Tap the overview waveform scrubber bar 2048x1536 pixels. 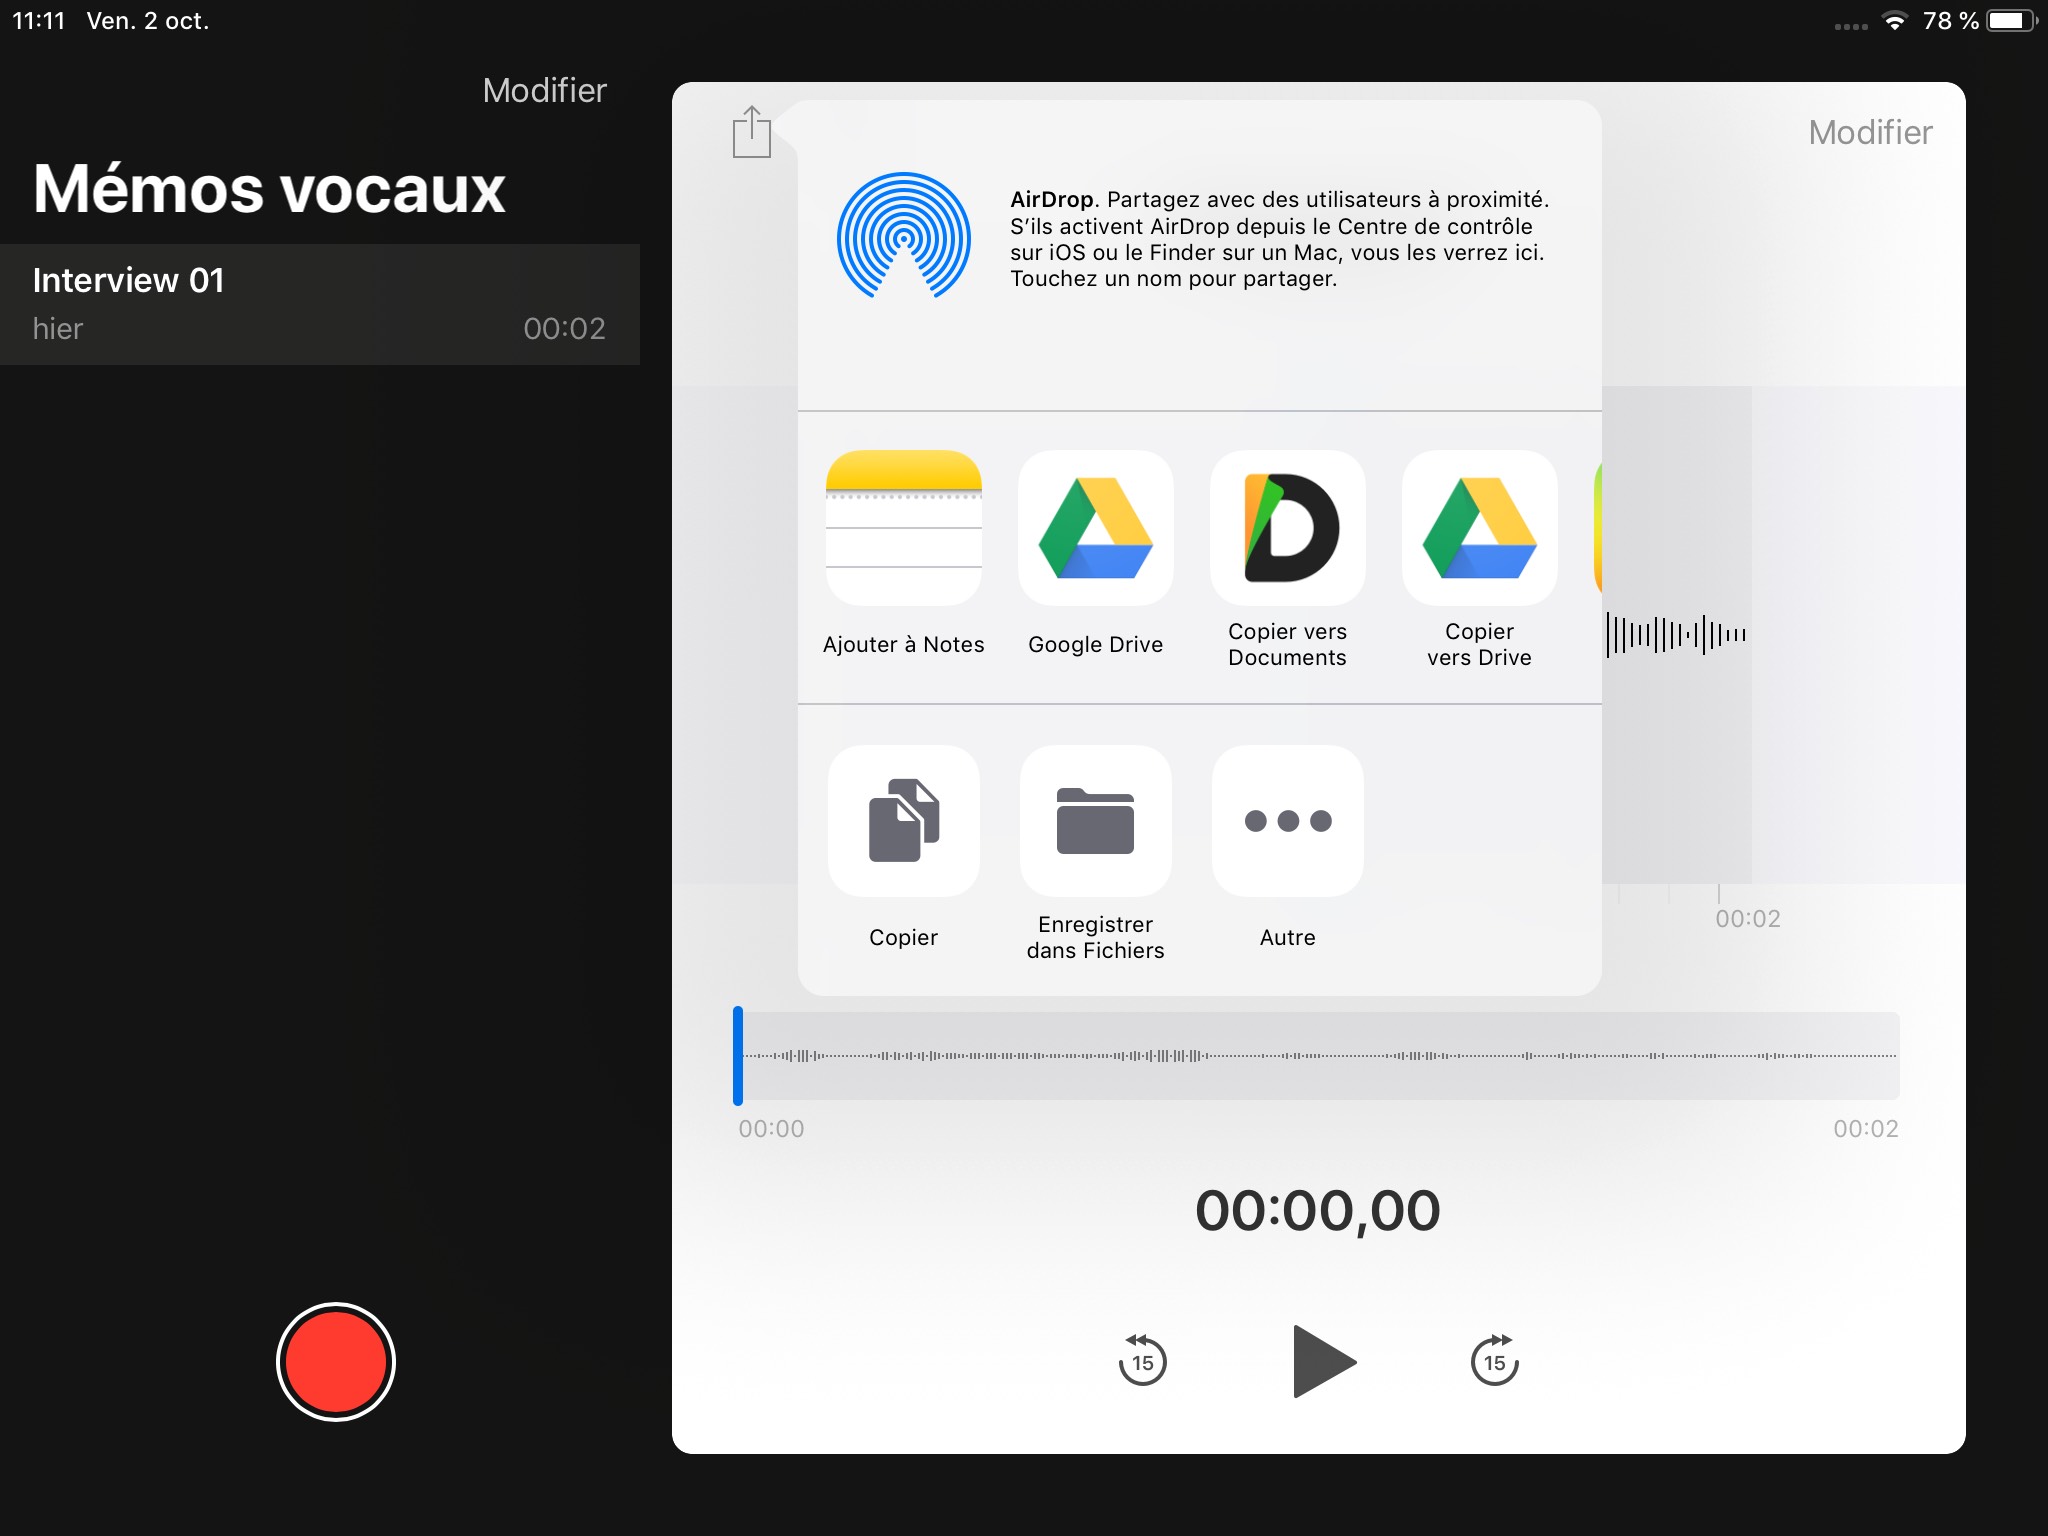[x=1320, y=1055]
